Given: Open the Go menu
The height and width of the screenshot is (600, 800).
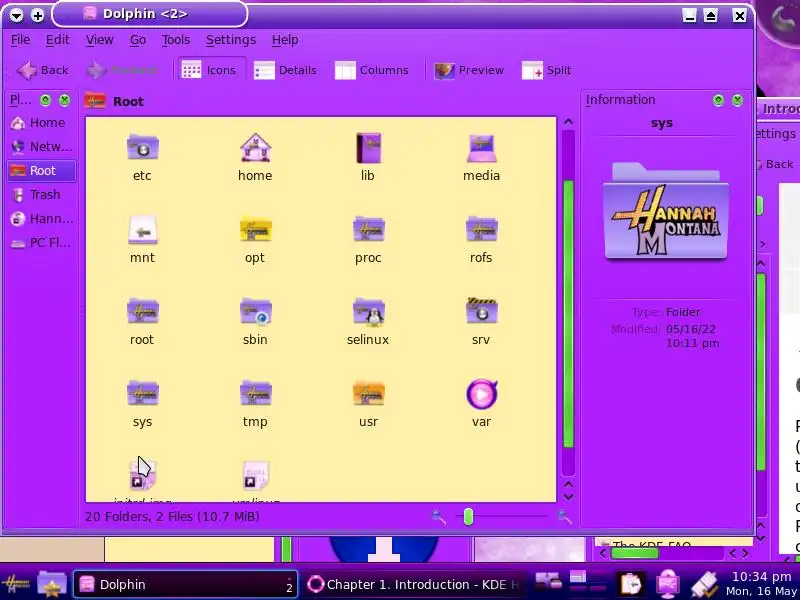Looking at the screenshot, I should pyautogui.click(x=138, y=40).
